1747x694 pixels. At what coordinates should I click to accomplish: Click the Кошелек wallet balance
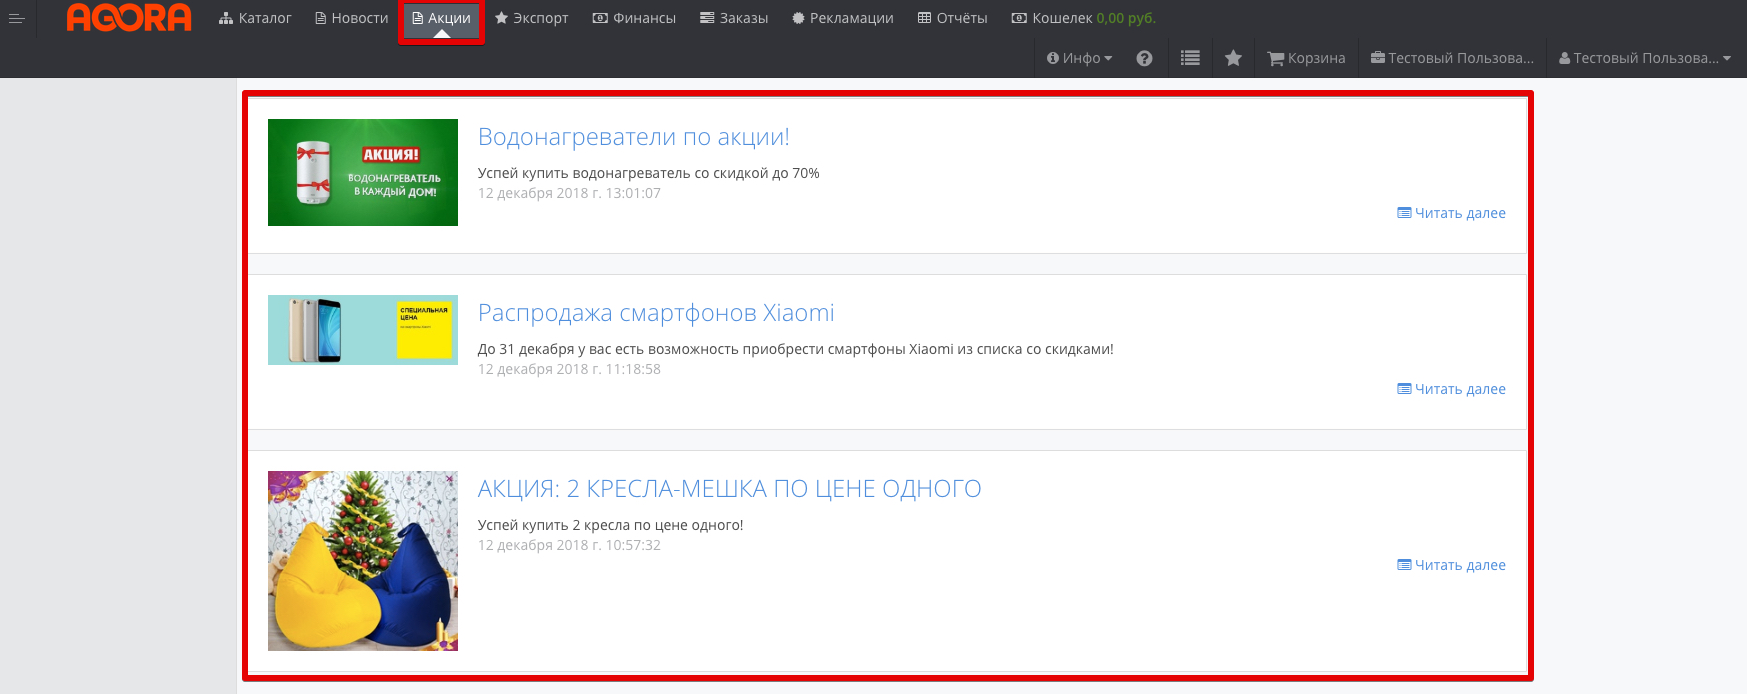[1083, 18]
